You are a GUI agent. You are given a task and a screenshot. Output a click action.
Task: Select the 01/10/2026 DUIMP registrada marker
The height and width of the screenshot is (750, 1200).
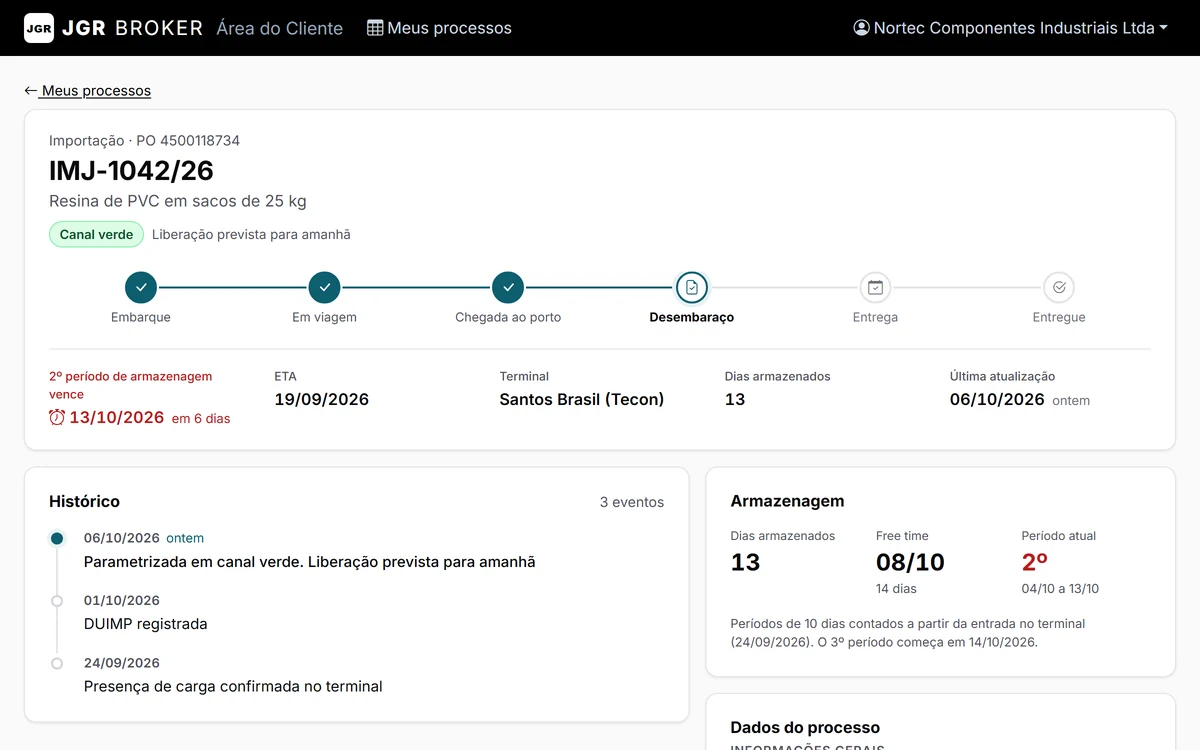(57, 601)
